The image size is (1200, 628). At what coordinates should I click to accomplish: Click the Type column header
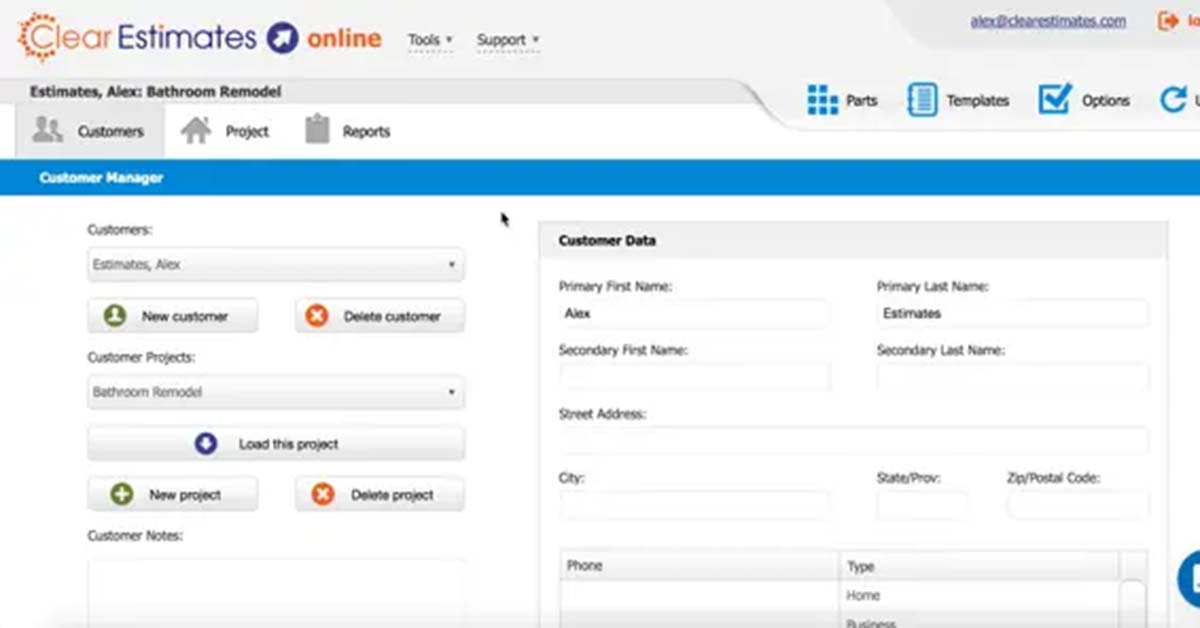(980, 566)
